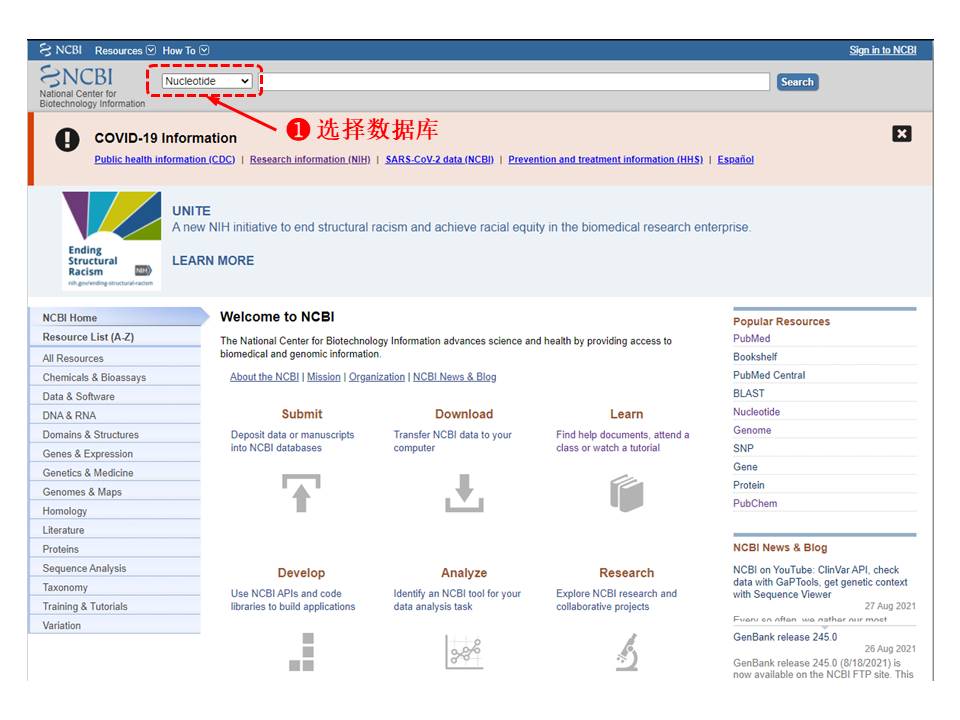Open Genes & Expression sidebar item
The image size is (960, 720).
(87, 454)
